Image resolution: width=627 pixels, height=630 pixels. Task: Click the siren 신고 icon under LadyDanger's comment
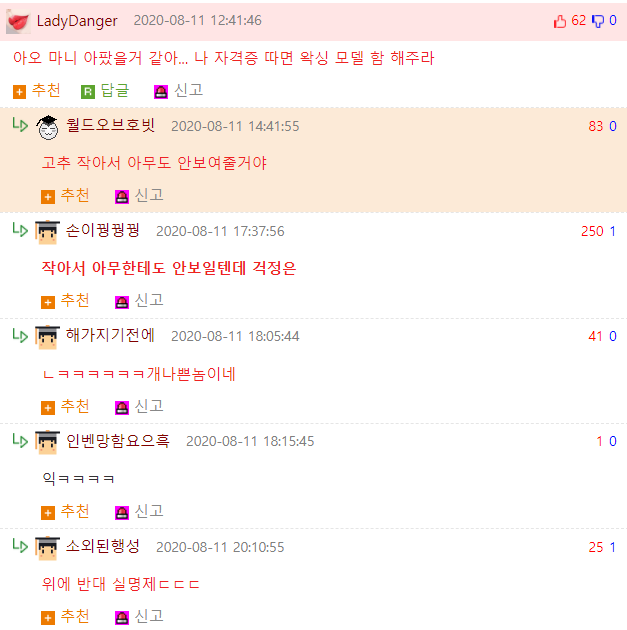point(161,92)
